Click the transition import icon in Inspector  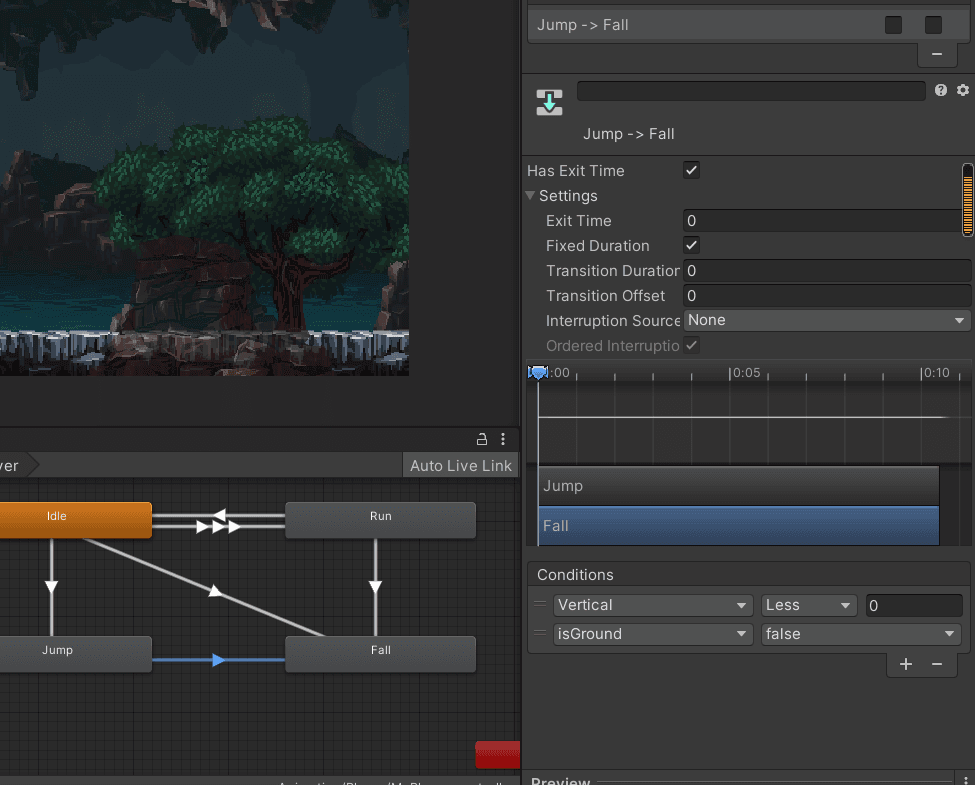coord(549,102)
